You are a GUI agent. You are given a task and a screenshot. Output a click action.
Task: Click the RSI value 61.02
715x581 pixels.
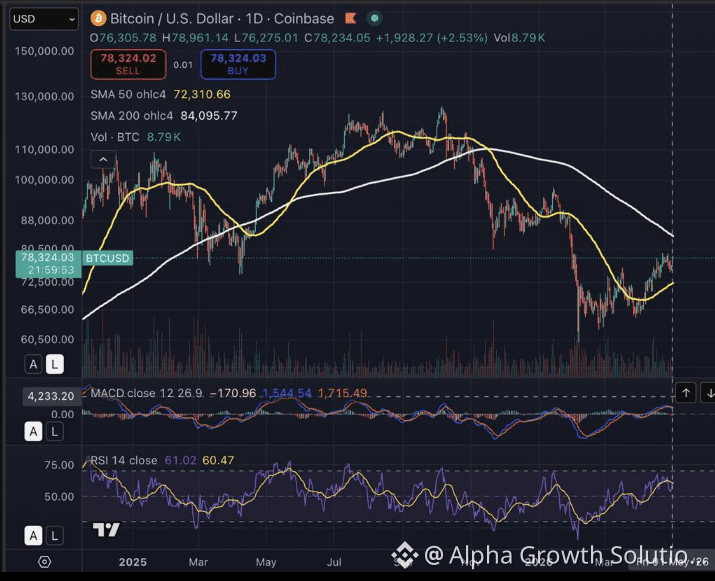pyautogui.click(x=181, y=461)
